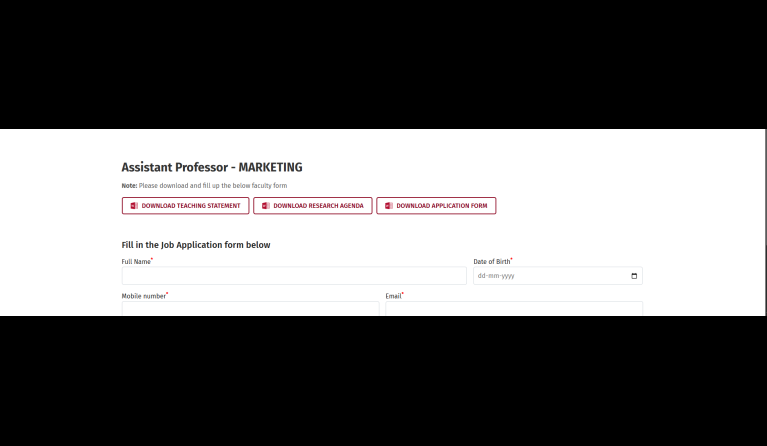Select the year segment 'yyyy' of date field
The width and height of the screenshot is (767, 446).
pos(507,276)
